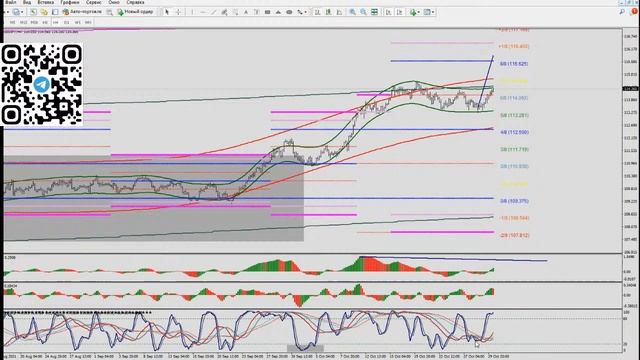Select the crosshair tool
The width and height of the screenshot is (640, 360).
click(x=178, y=12)
